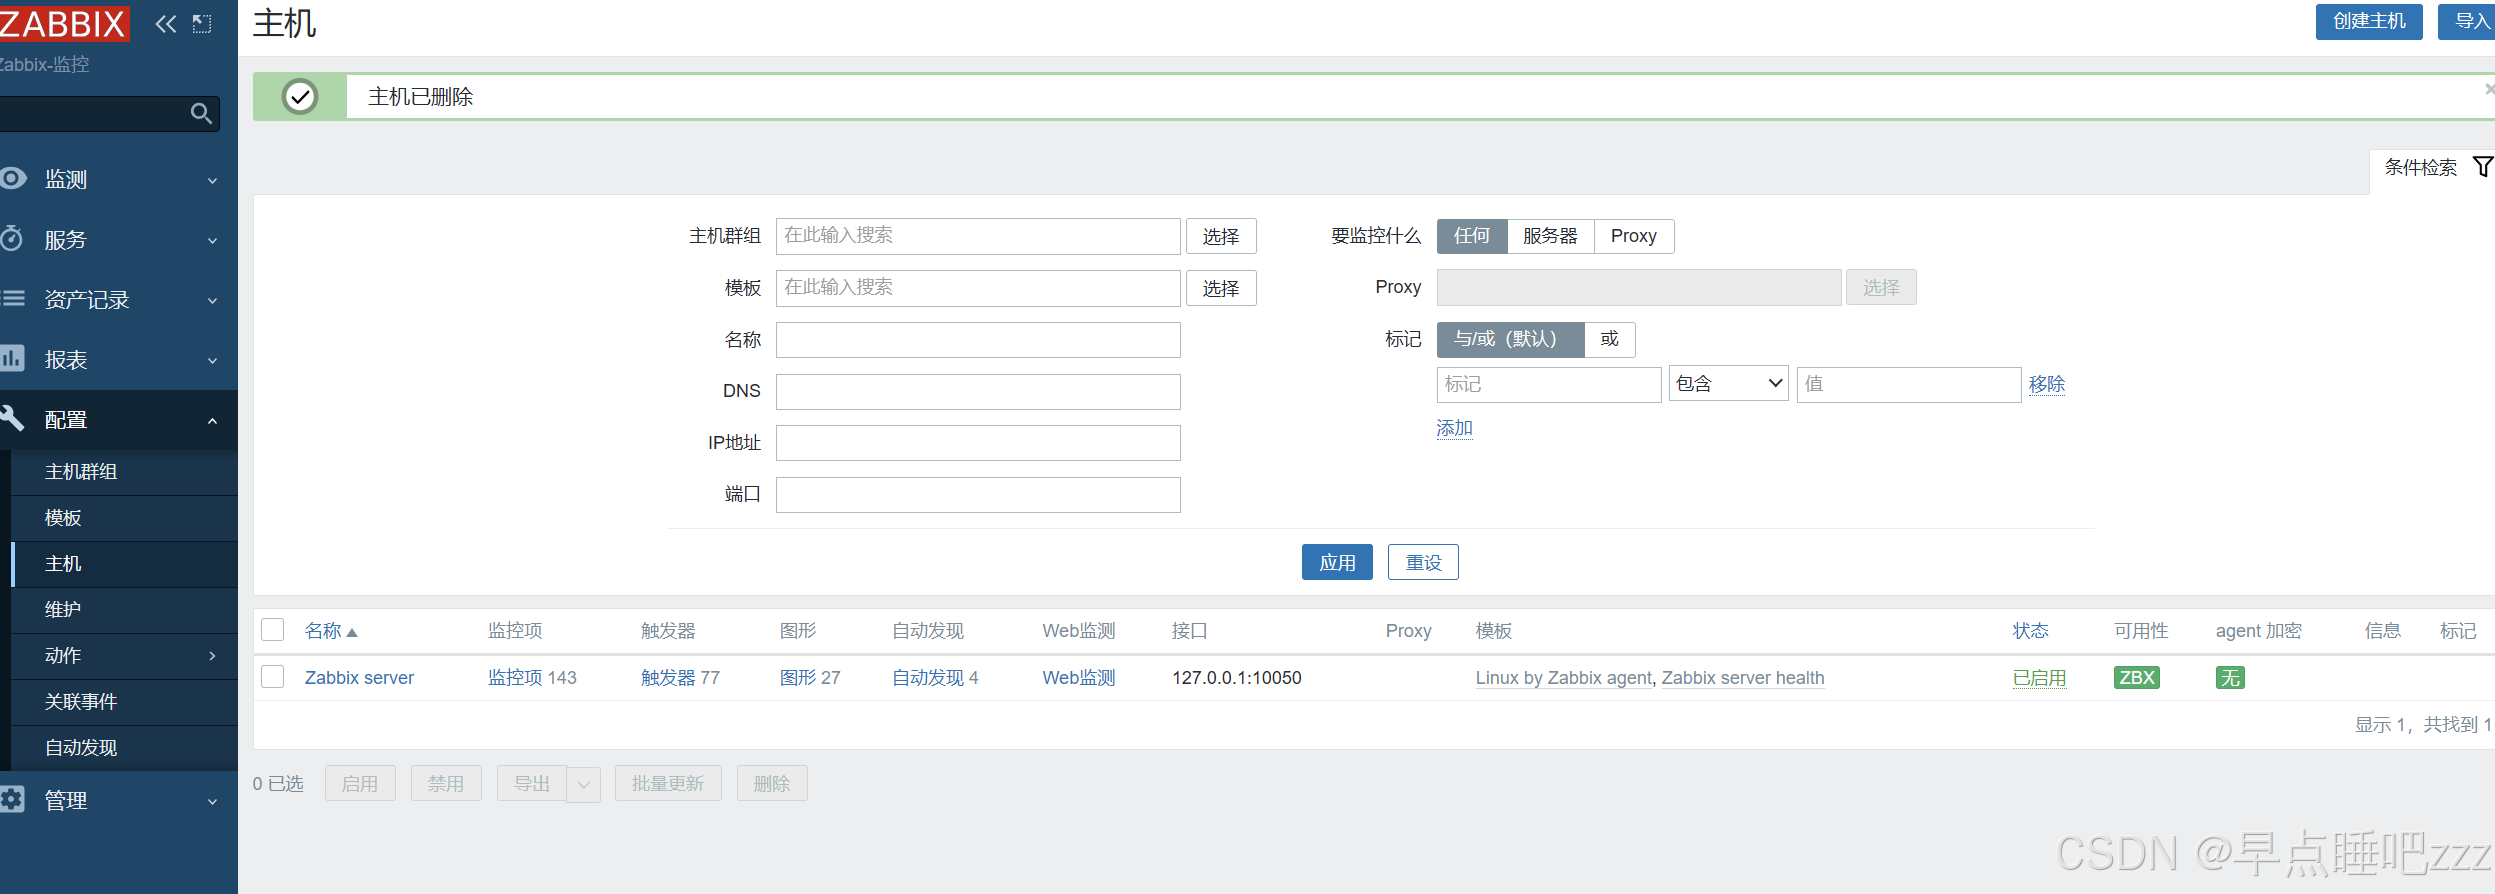Select 或 tag evaluation mode
Screen dimensions: 2495x894
click(1610, 340)
